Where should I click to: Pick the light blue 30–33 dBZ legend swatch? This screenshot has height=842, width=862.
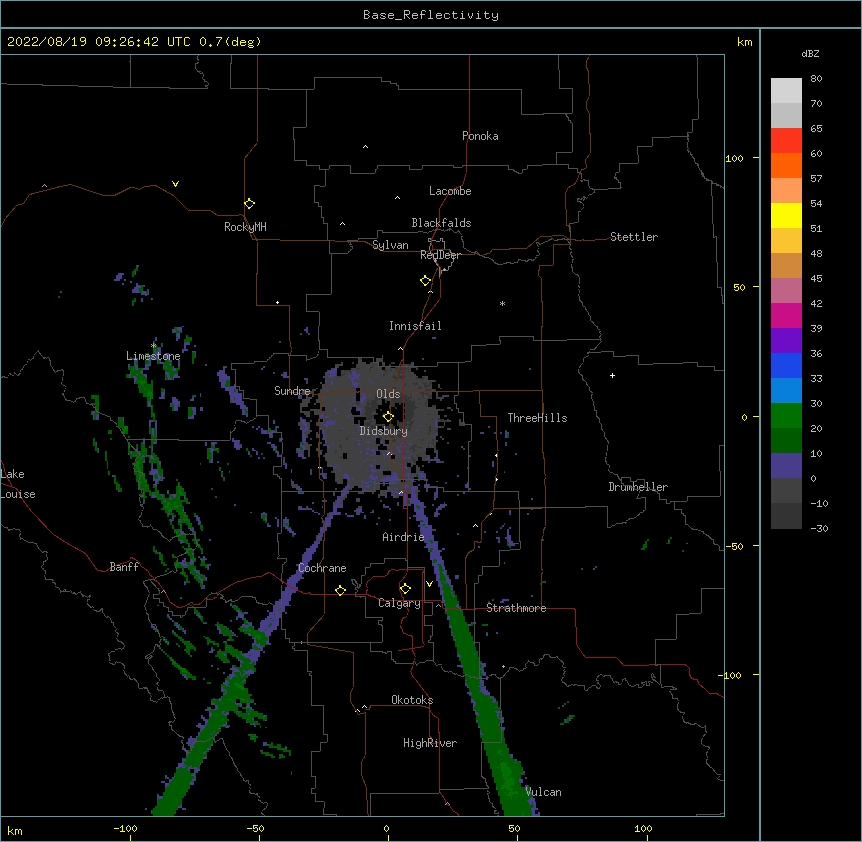pyautogui.click(x=786, y=391)
